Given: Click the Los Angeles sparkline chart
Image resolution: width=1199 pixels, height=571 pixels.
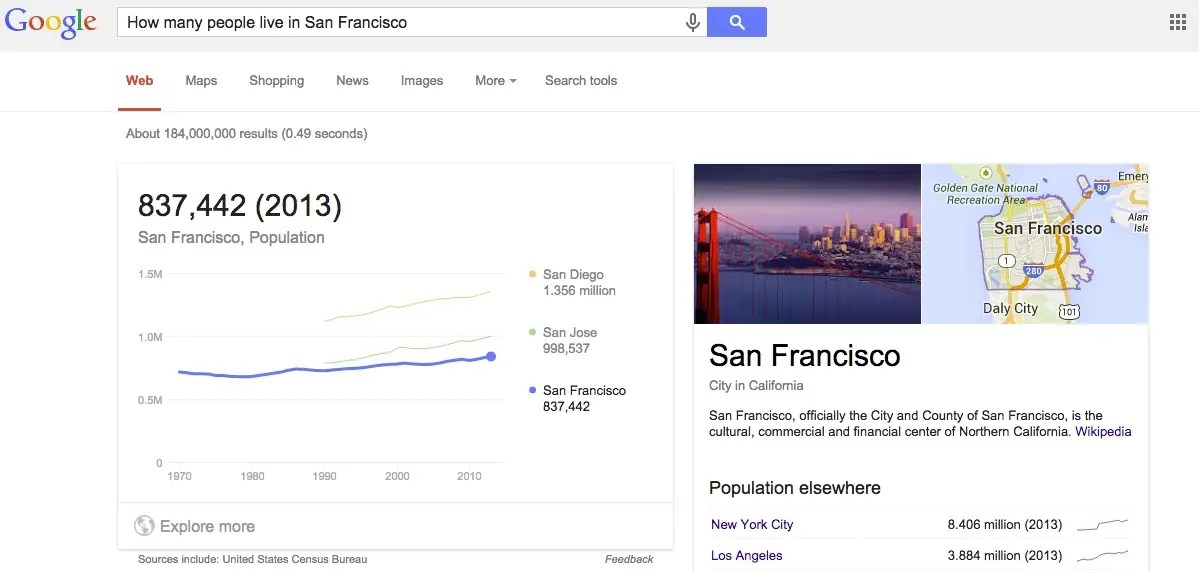Looking at the screenshot, I should pos(1102,555).
